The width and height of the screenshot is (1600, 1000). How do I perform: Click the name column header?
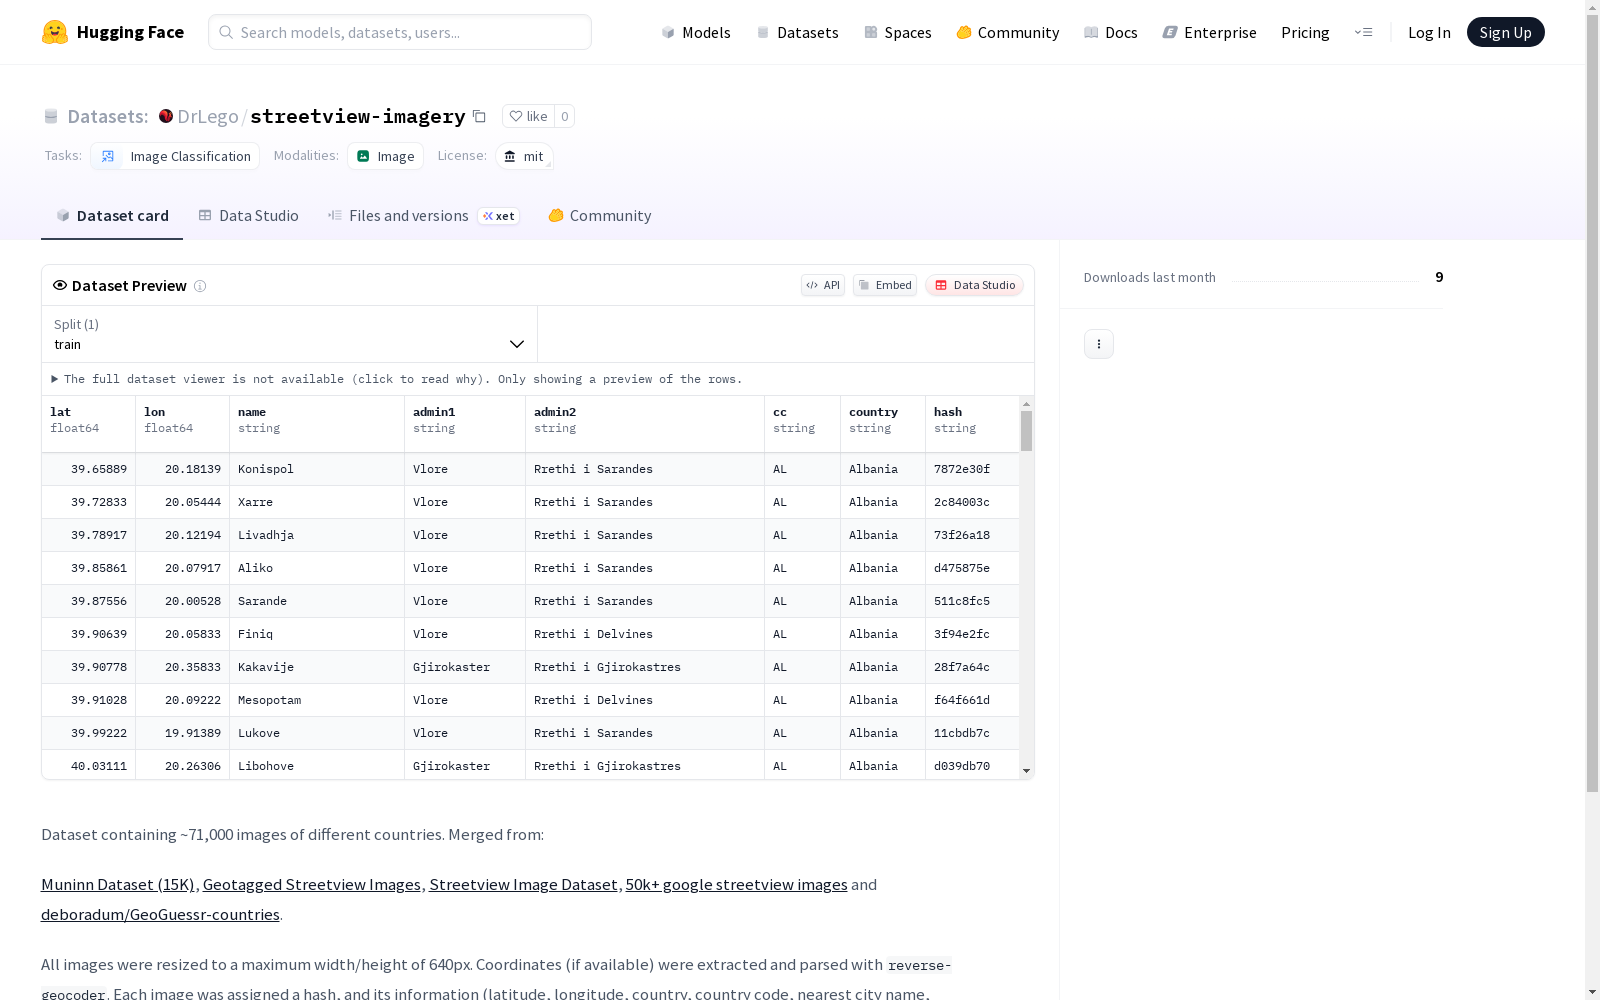pyautogui.click(x=317, y=424)
